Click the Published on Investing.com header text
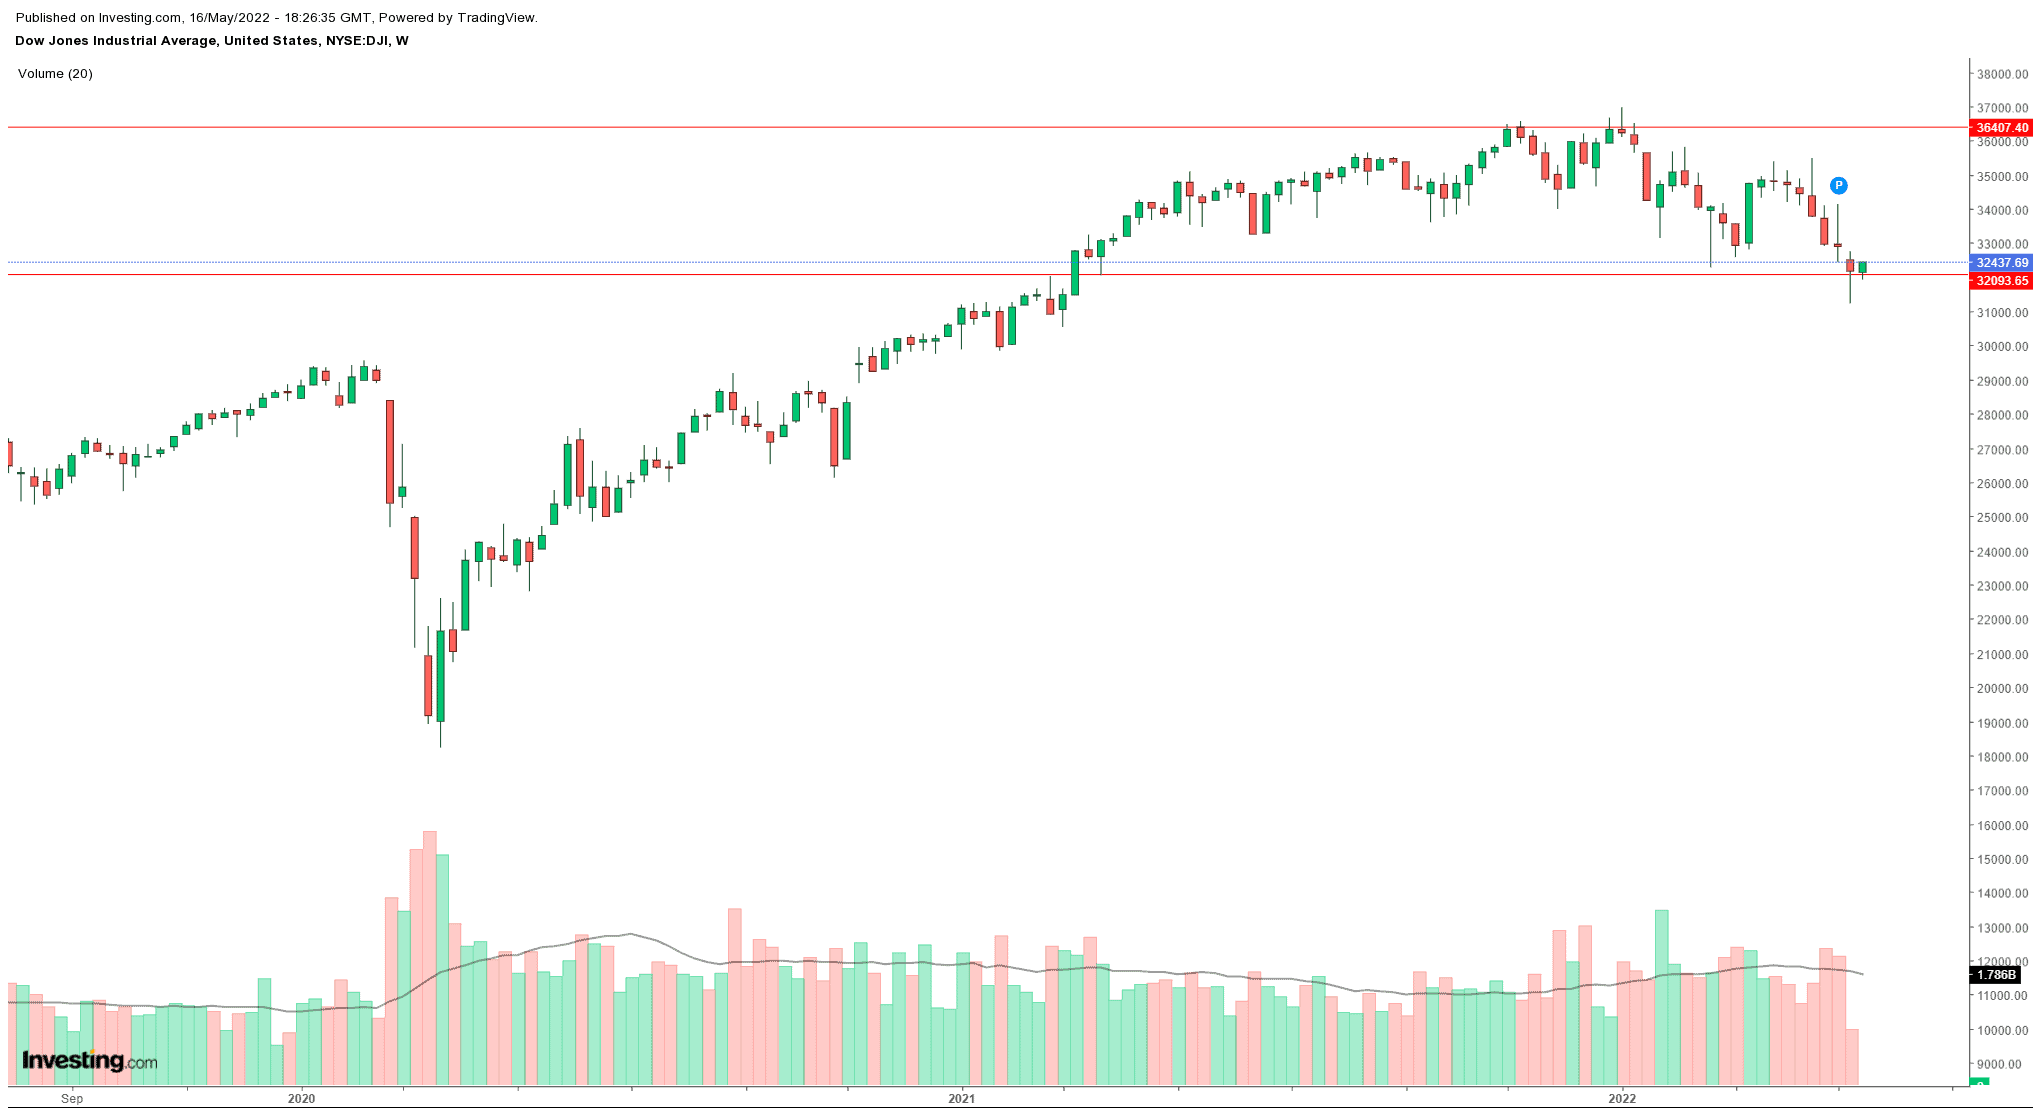The width and height of the screenshot is (2040, 1113). click(276, 18)
